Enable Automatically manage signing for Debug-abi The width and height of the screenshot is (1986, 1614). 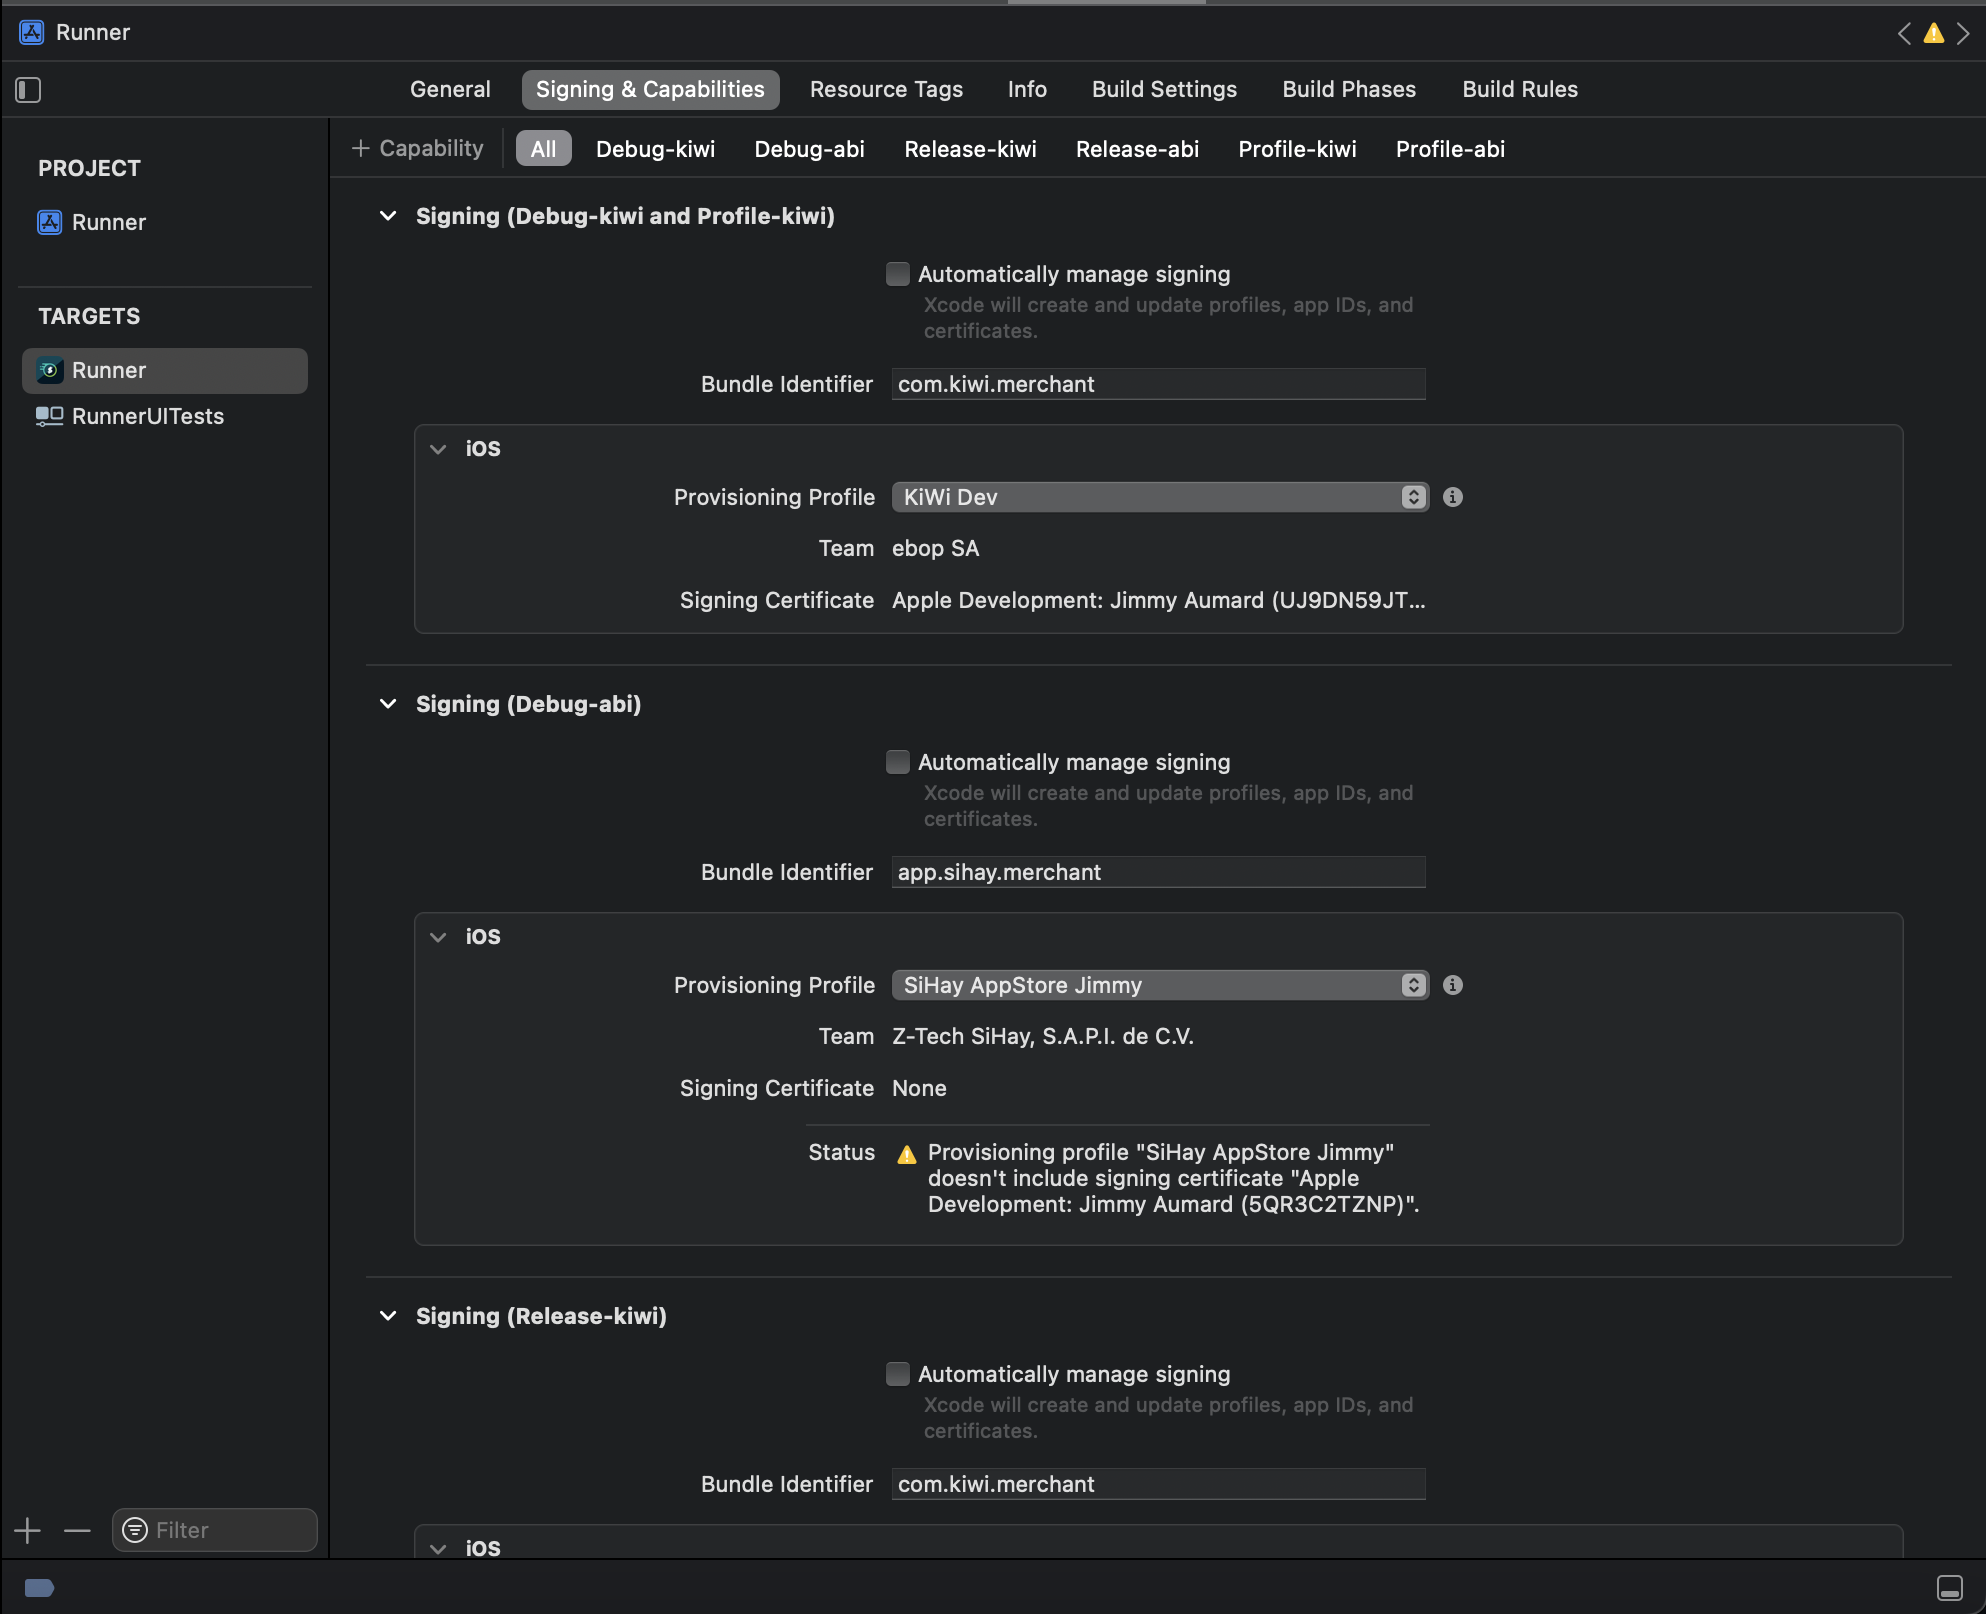897,761
